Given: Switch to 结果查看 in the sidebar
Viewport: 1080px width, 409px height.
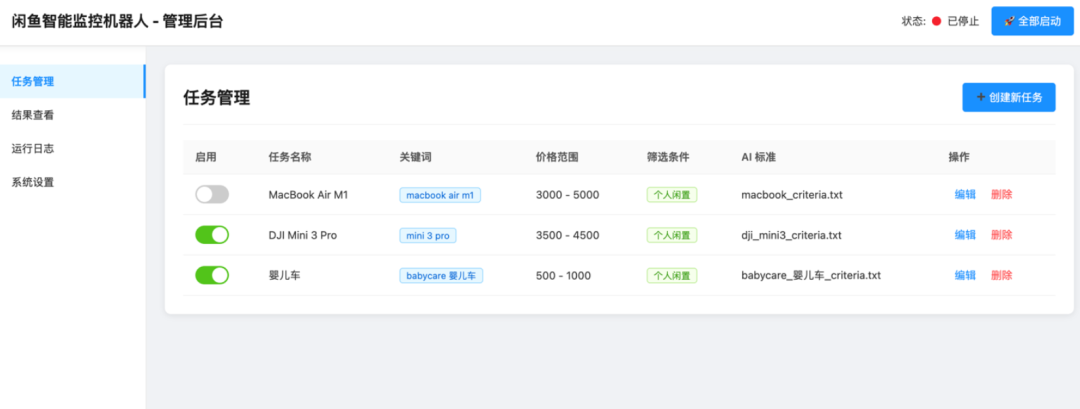Looking at the screenshot, I should pyautogui.click(x=72, y=115).
